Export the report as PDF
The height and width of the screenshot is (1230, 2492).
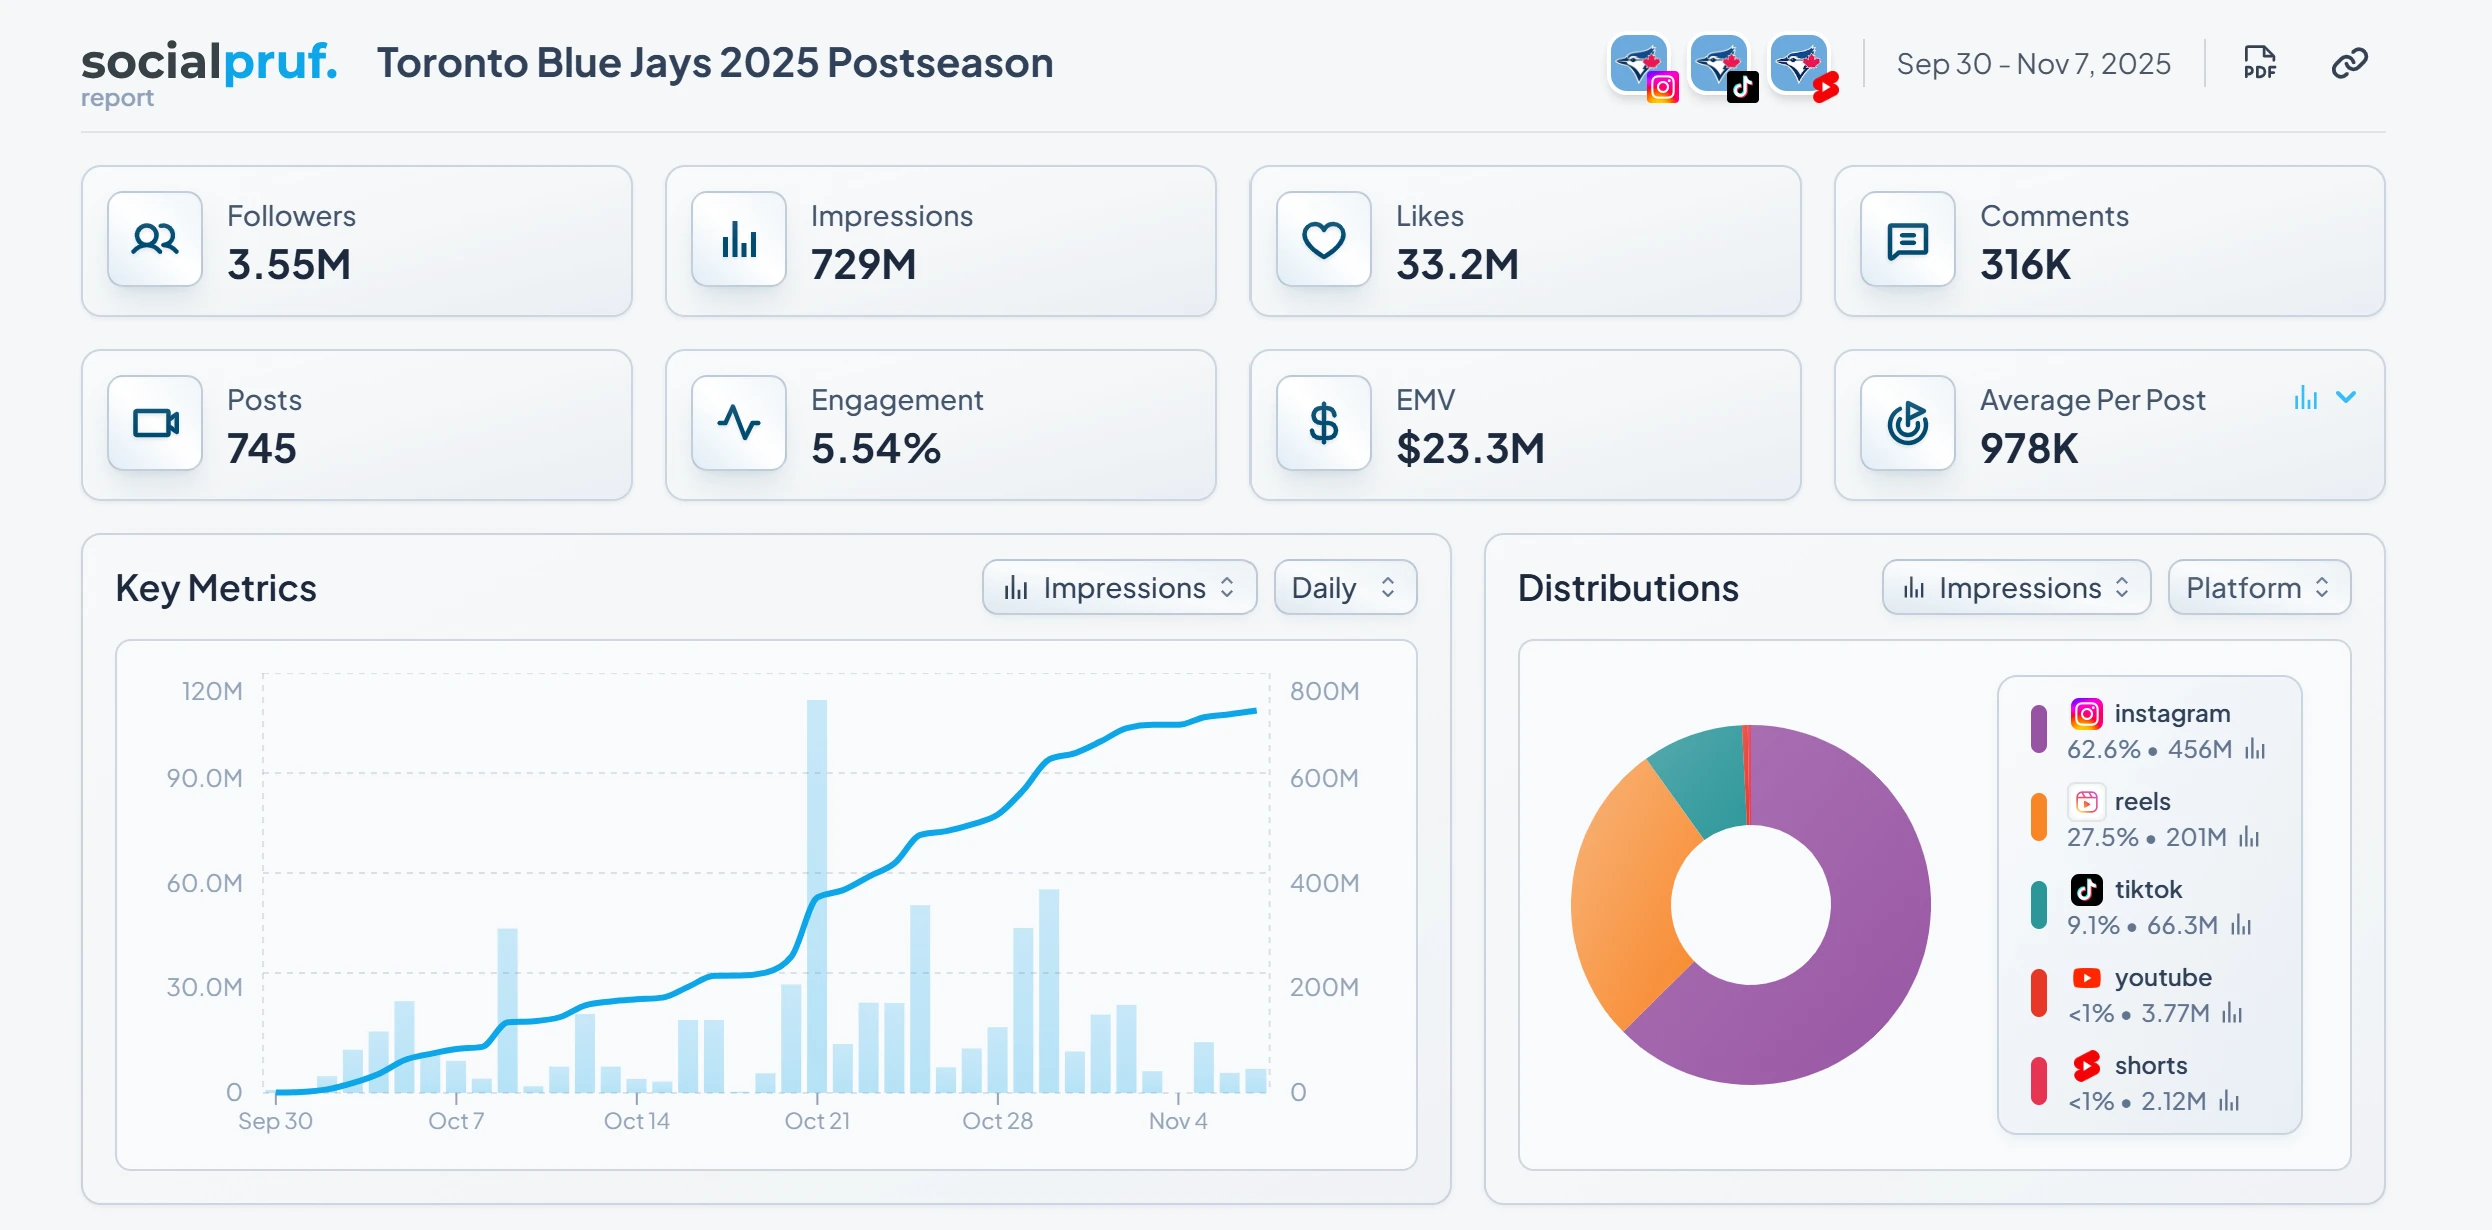tap(2259, 63)
